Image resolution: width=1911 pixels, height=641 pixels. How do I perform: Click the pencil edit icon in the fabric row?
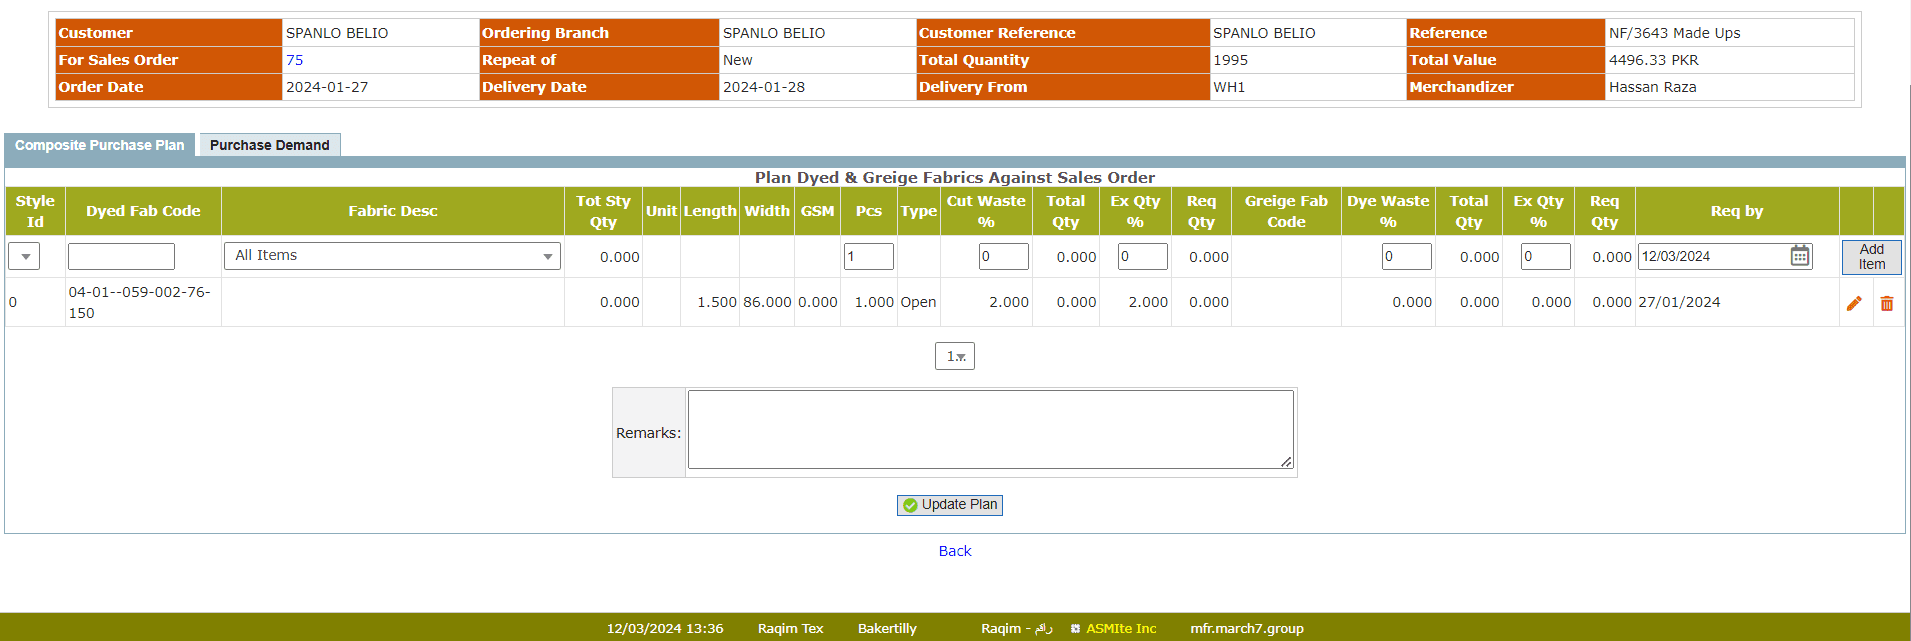coord(1854,303)
